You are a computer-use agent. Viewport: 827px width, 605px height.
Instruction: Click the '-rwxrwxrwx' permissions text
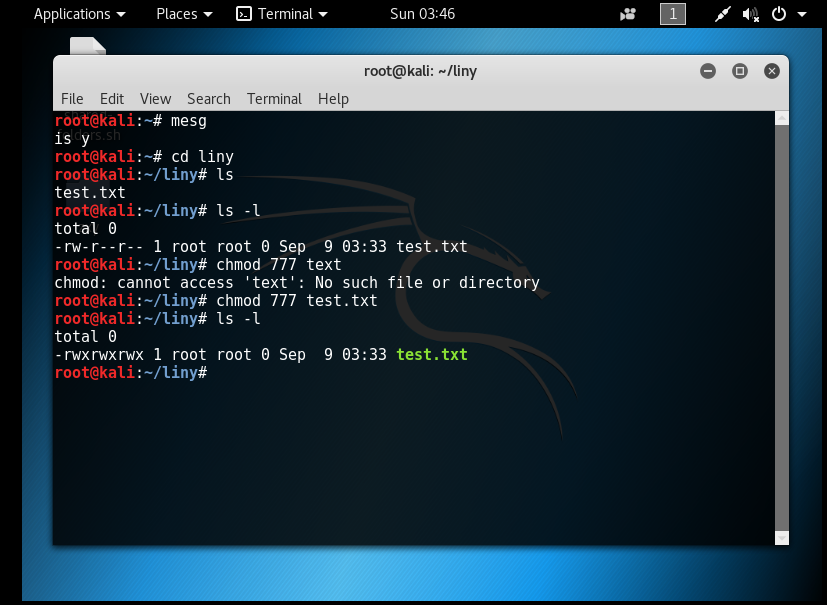point(99,354)
